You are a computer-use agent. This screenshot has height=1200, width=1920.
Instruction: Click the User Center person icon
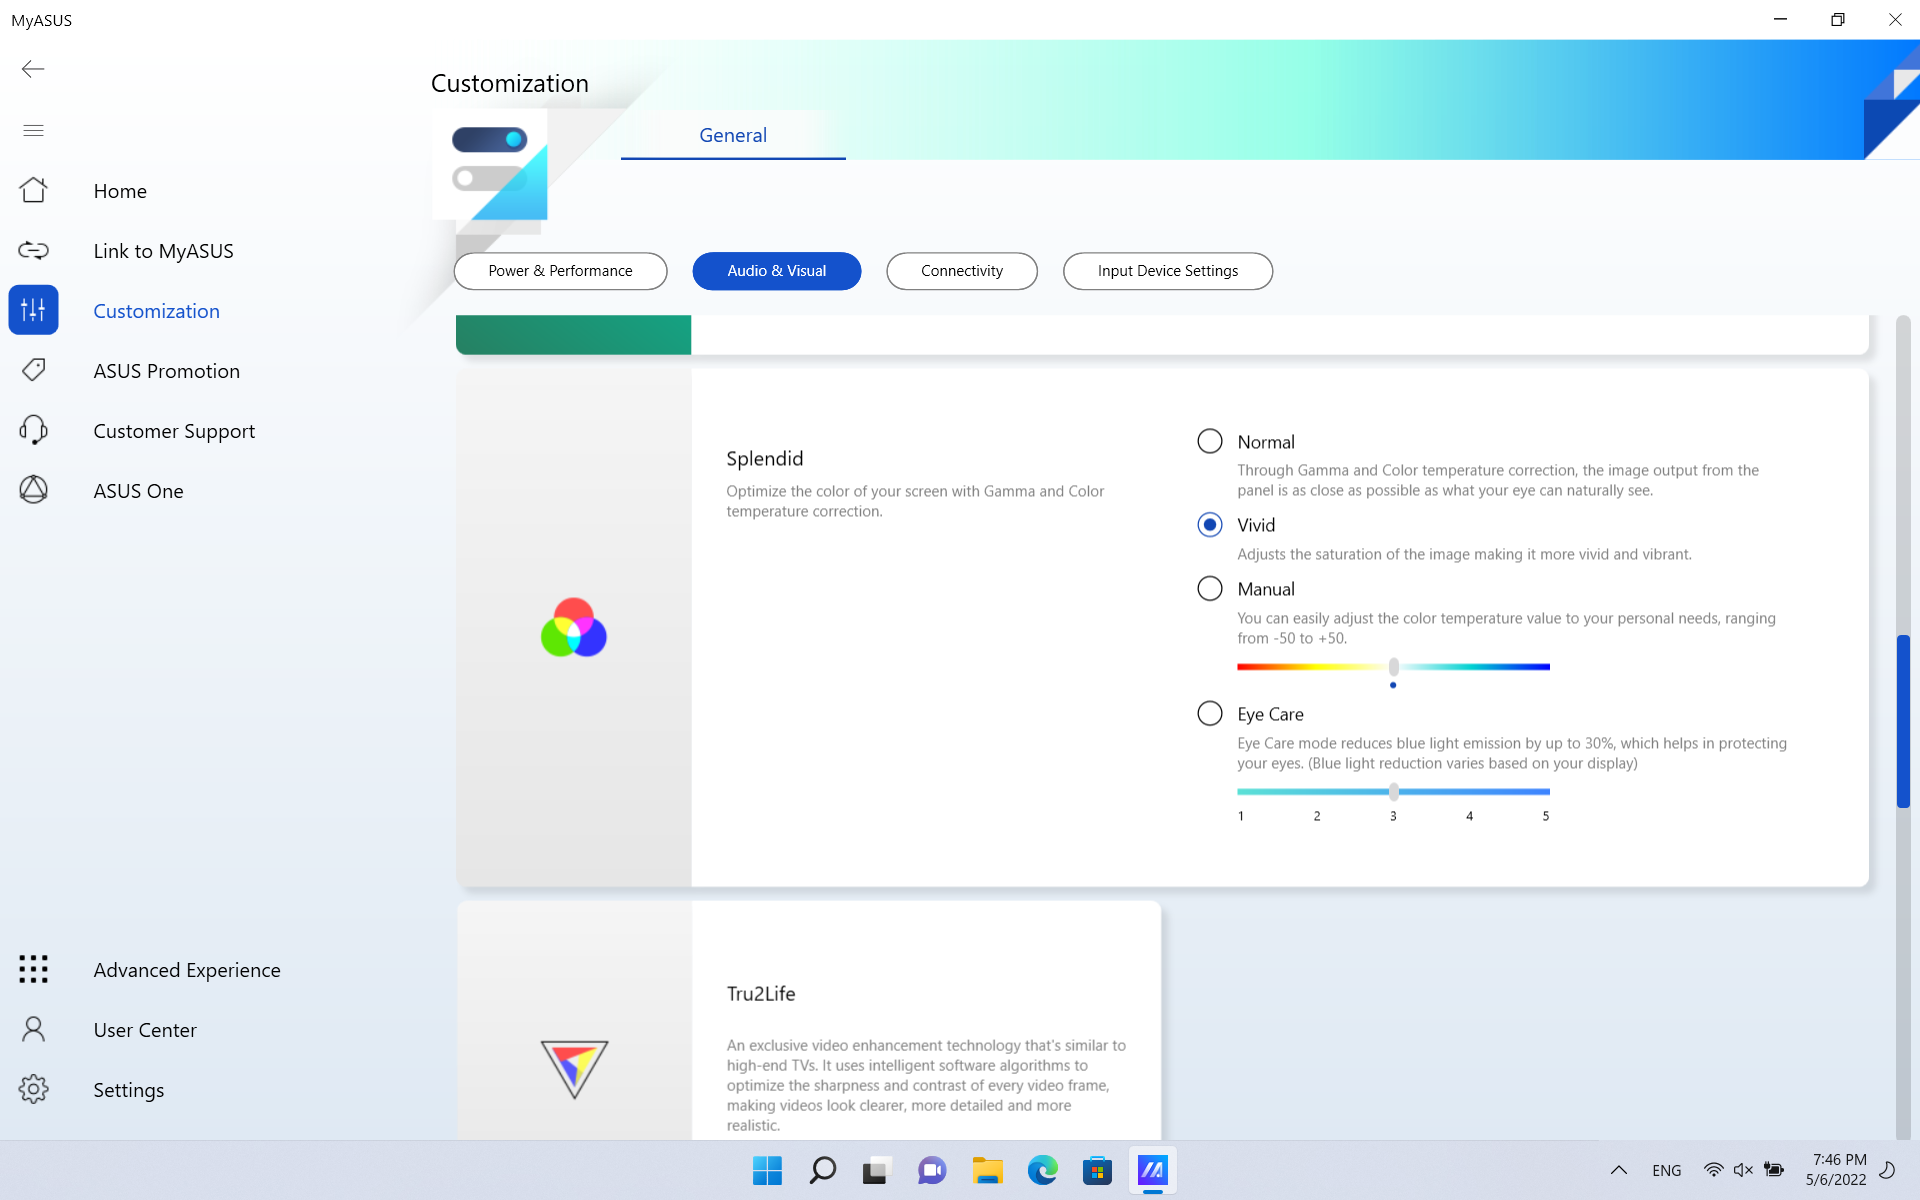33,1029
